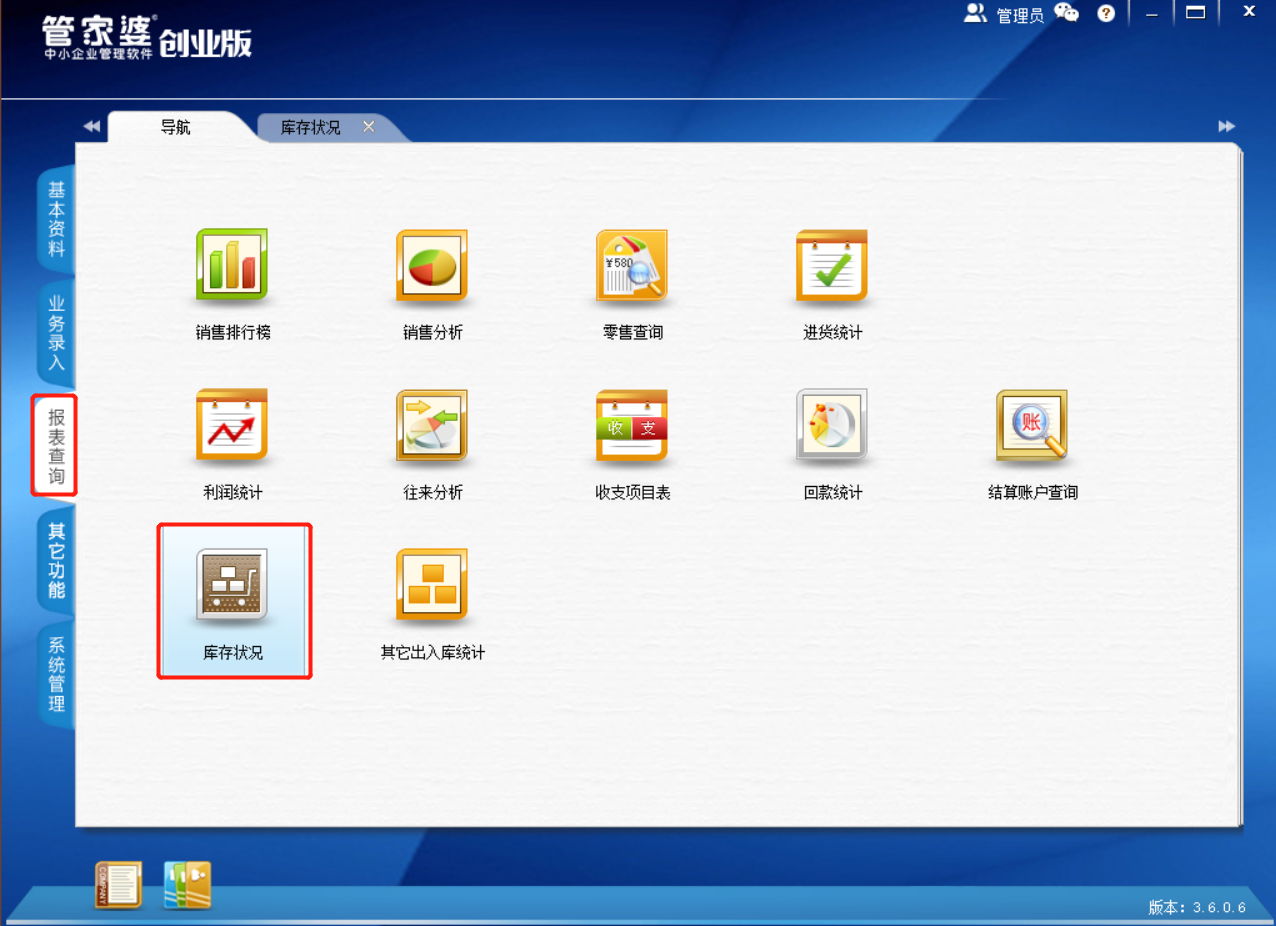Select the 其它功能 side tab
Screen dimensions: 1276x926
57,561
